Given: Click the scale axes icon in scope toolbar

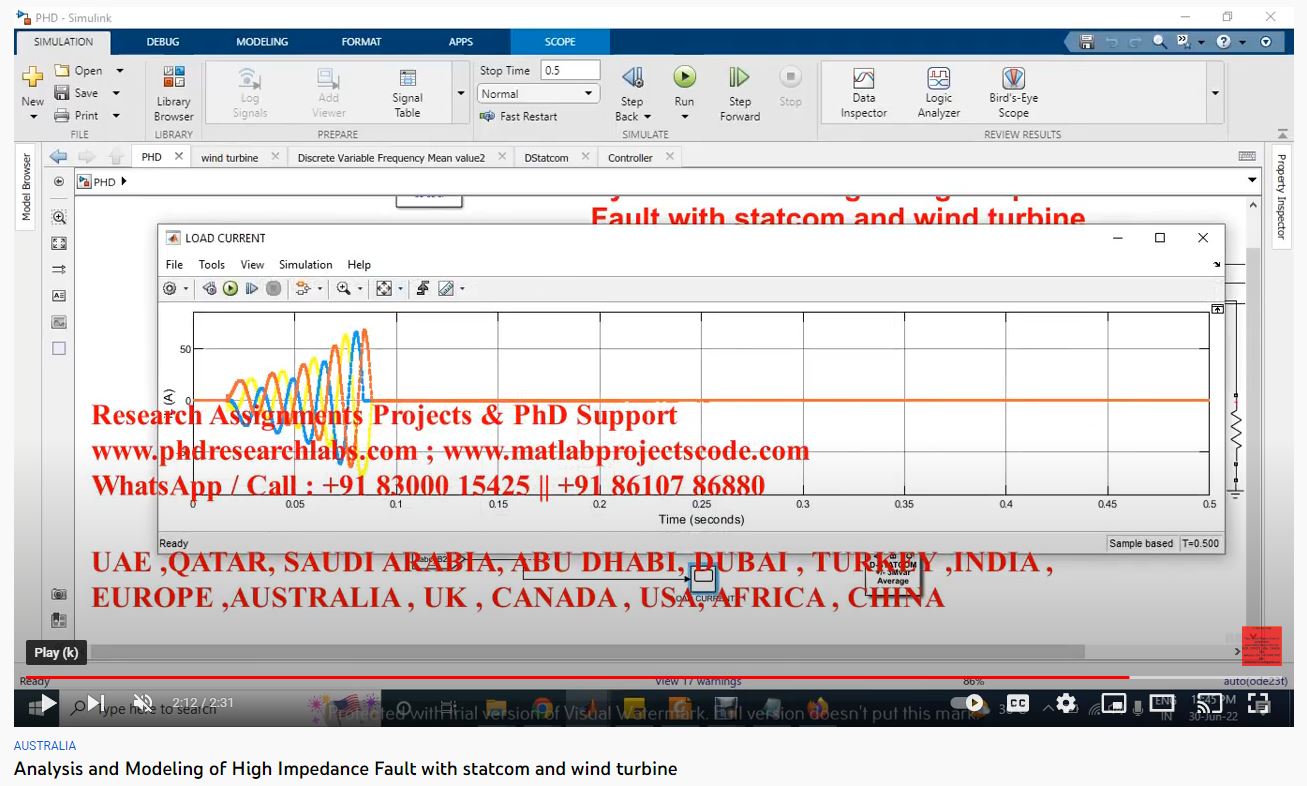Looking at the screenshot, I should point(383,288).
